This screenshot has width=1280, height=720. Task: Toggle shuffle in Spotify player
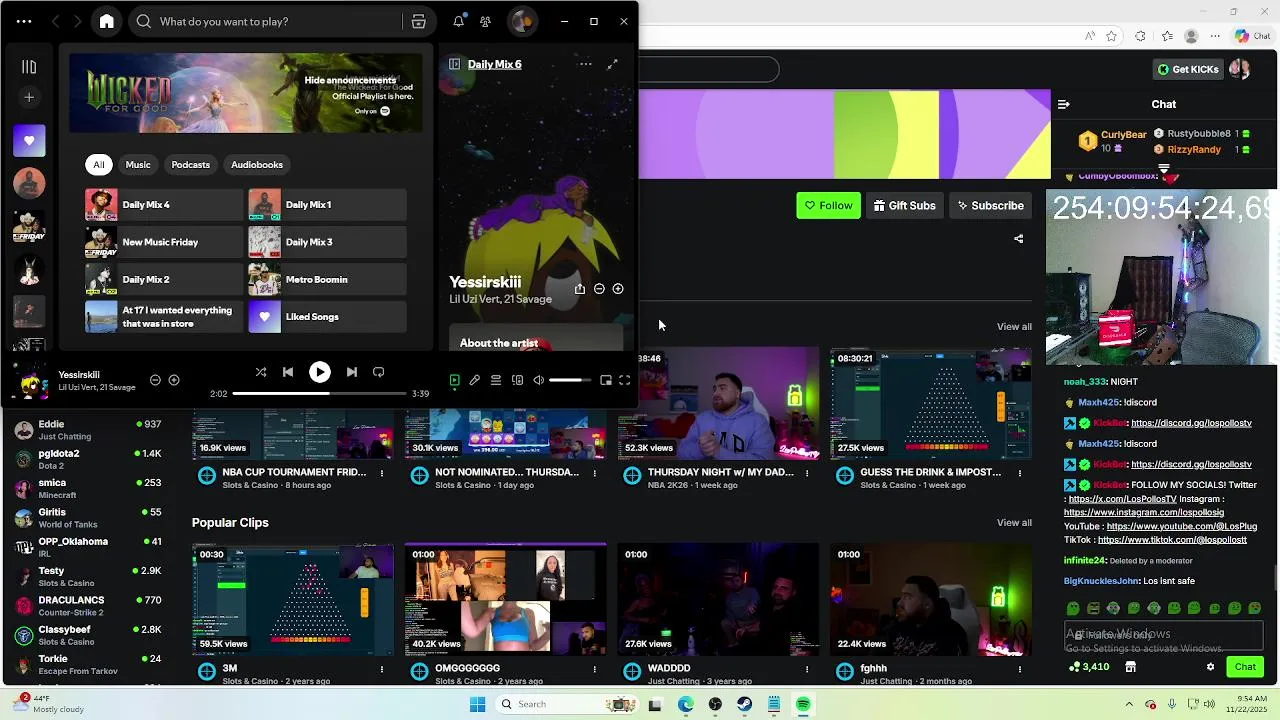pyautogui.click(x=261, y=372)
